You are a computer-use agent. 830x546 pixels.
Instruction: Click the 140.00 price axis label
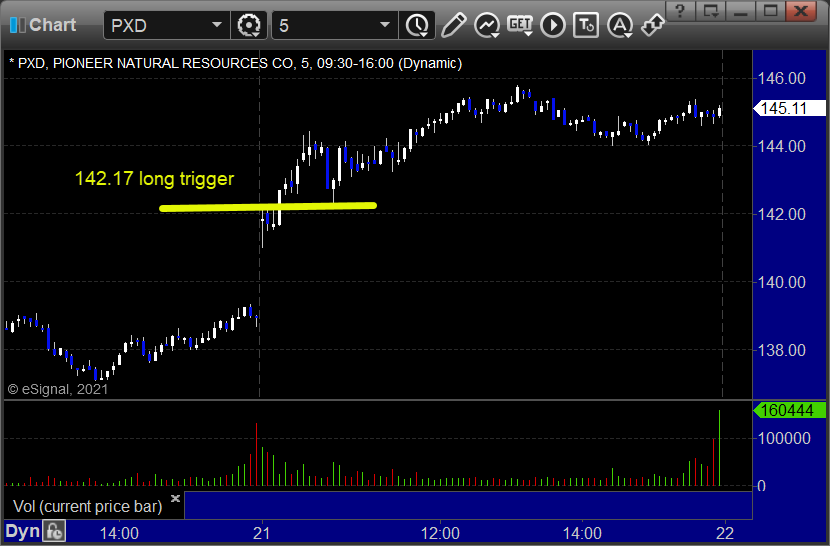[781, 282]
